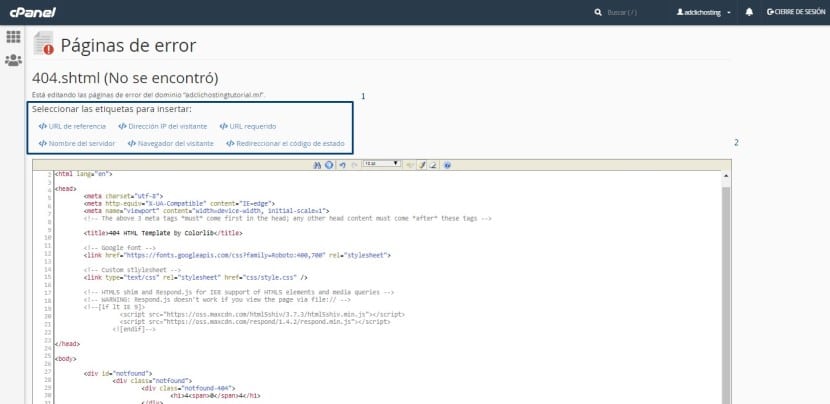The width and height of the screenshot is (830, 404).
Task: Click the respond.min.js script line
Action: click(x=255, y=322)
